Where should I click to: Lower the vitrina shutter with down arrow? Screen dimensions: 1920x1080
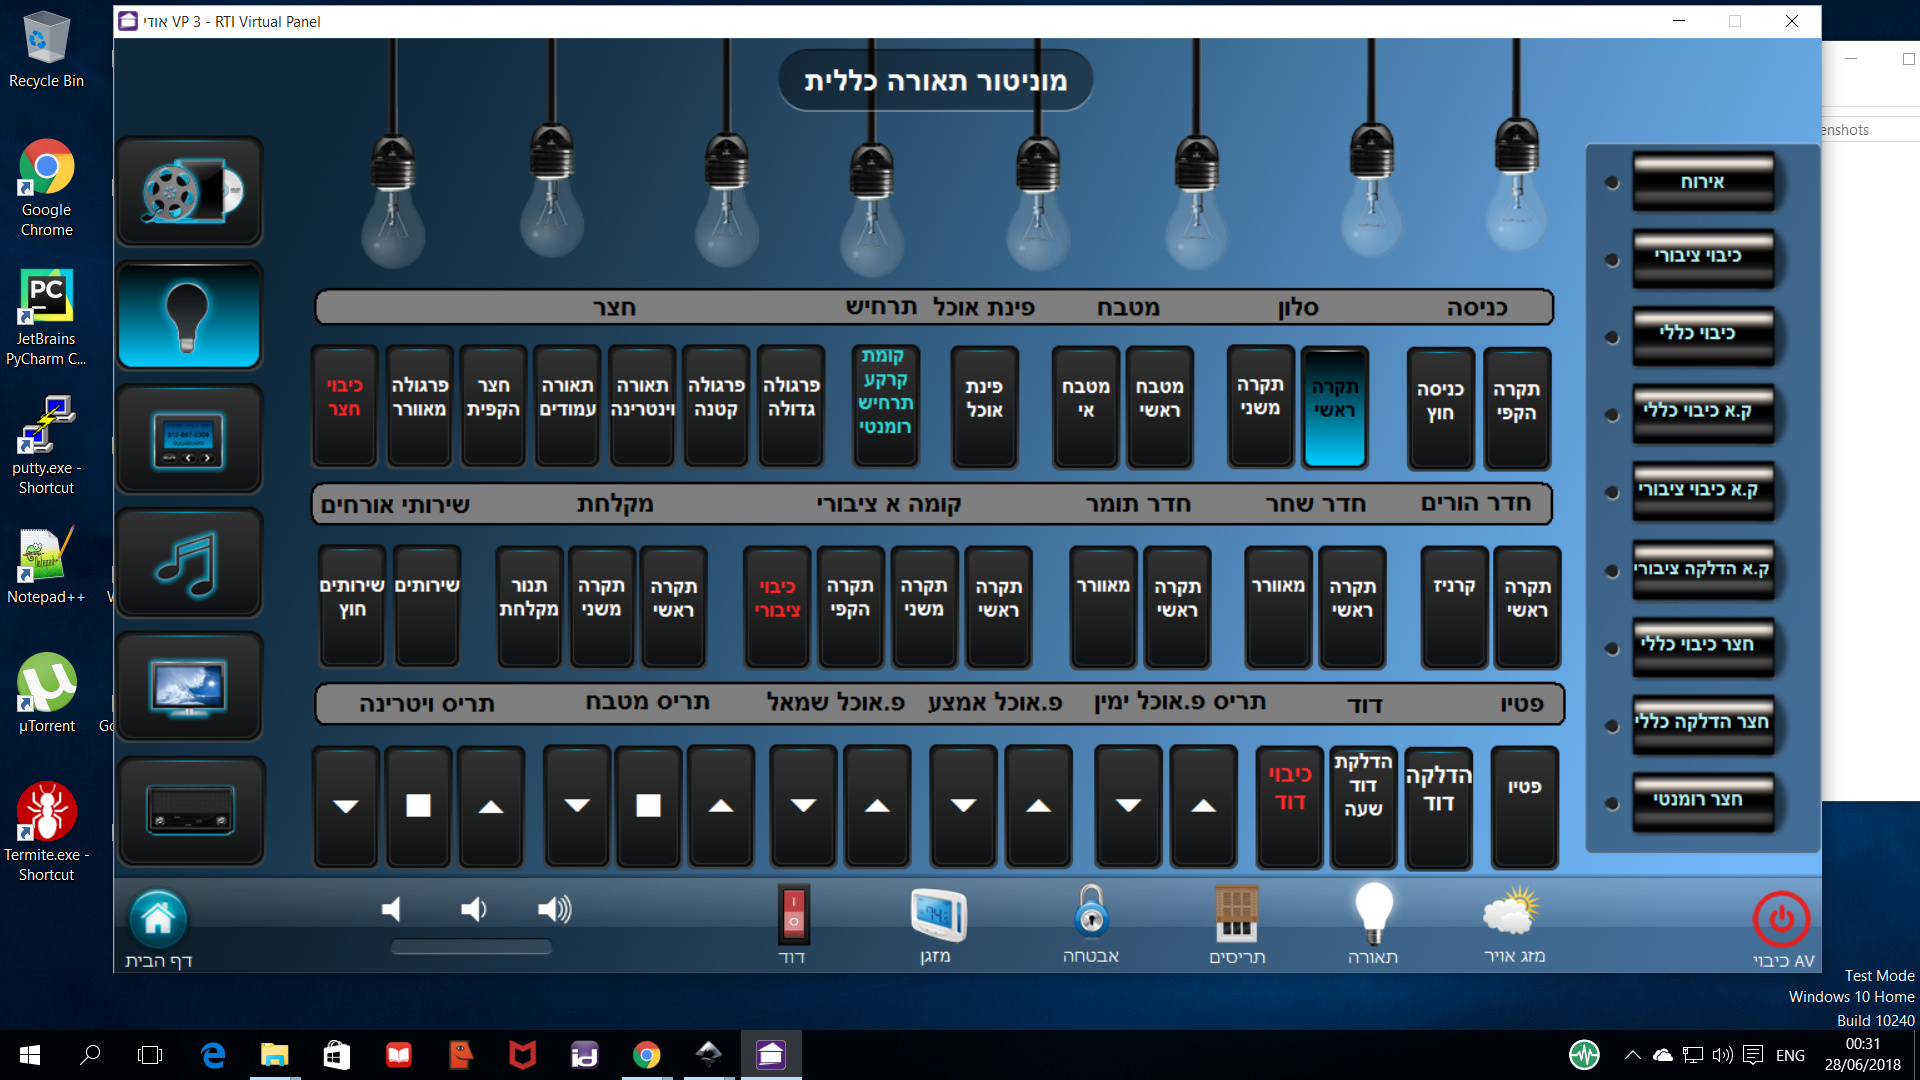(346, 806)
